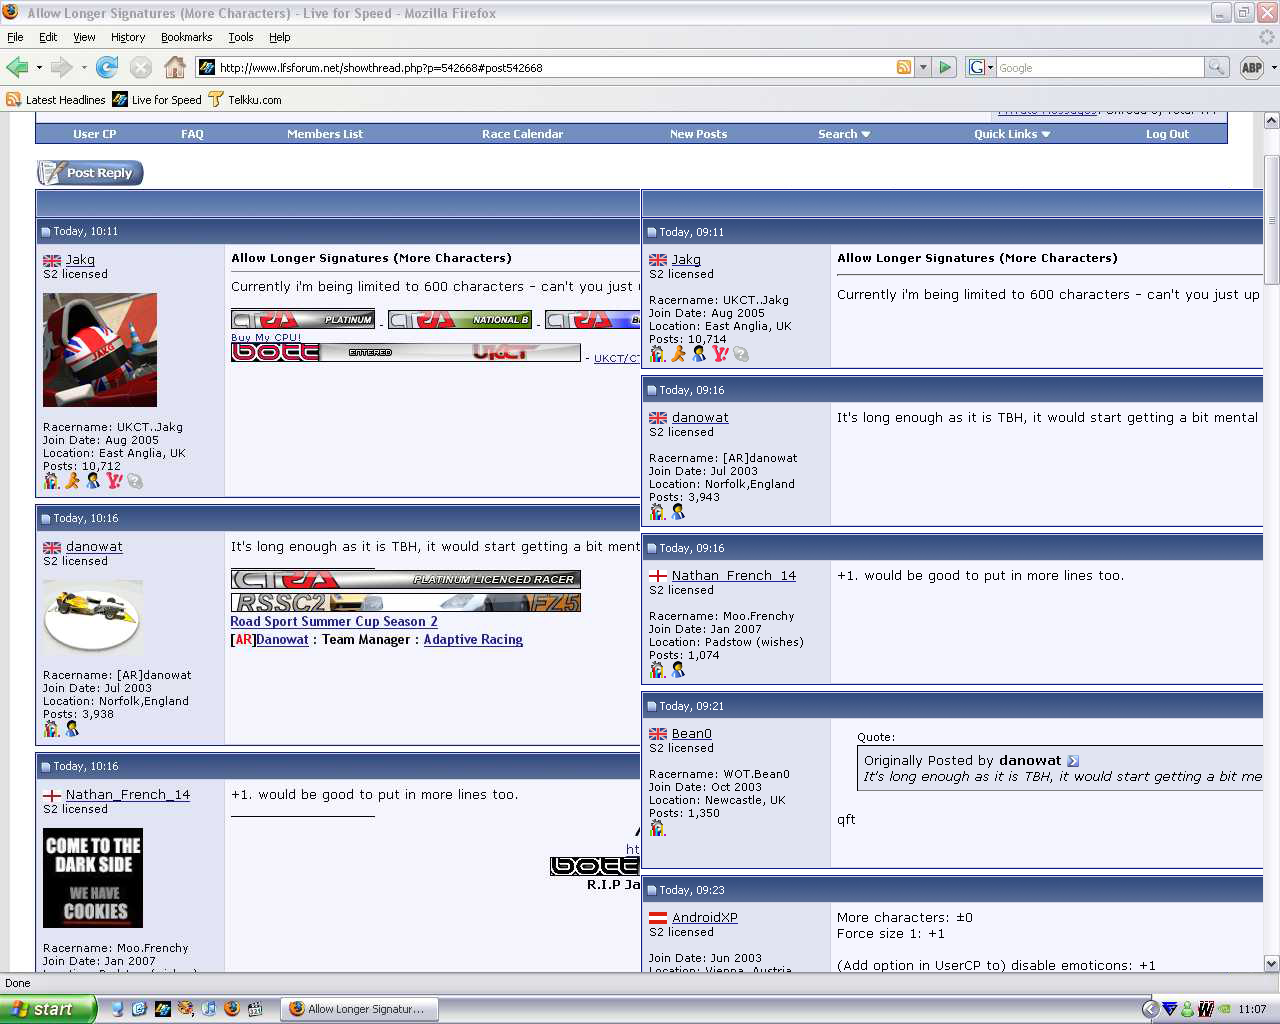
Task: Open the Telkku.com bookmark
Action: (245, 100)
